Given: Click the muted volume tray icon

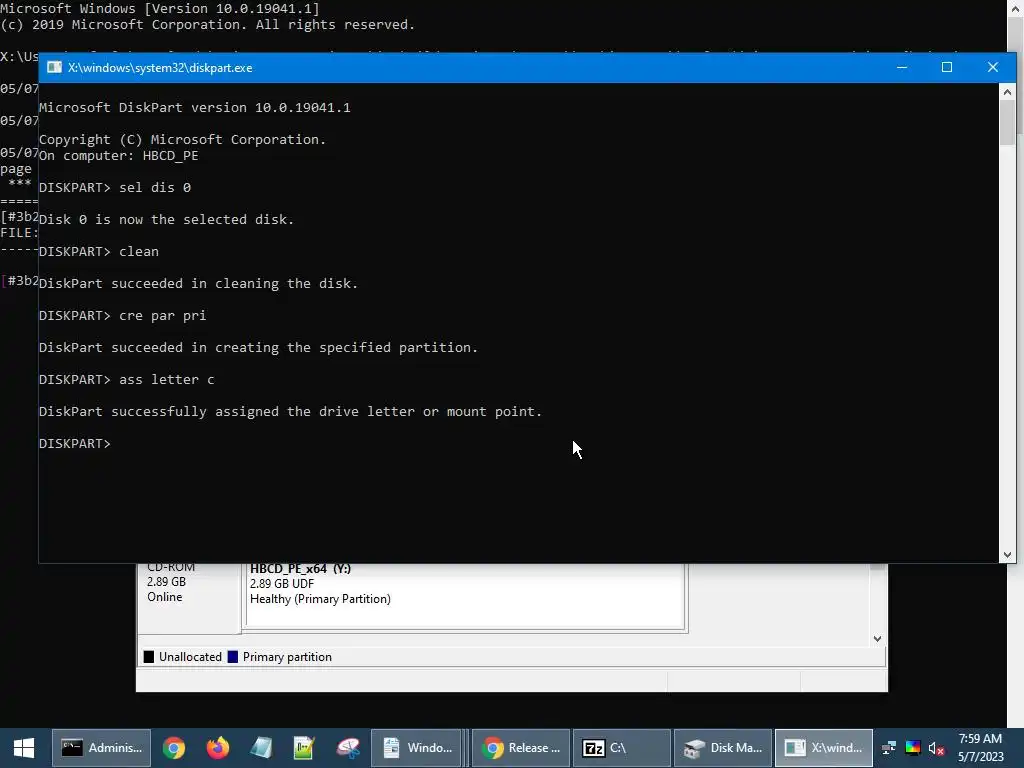Looking at the screenshot, I should tap(936, 748).
